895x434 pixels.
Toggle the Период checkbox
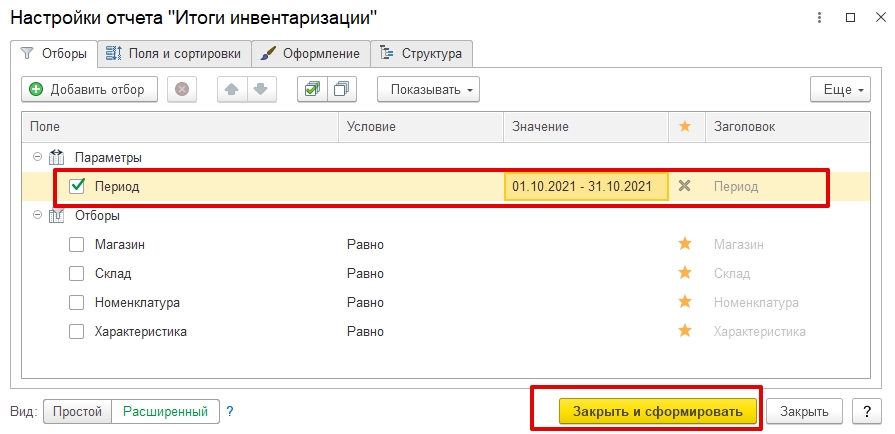pos(76,186)
